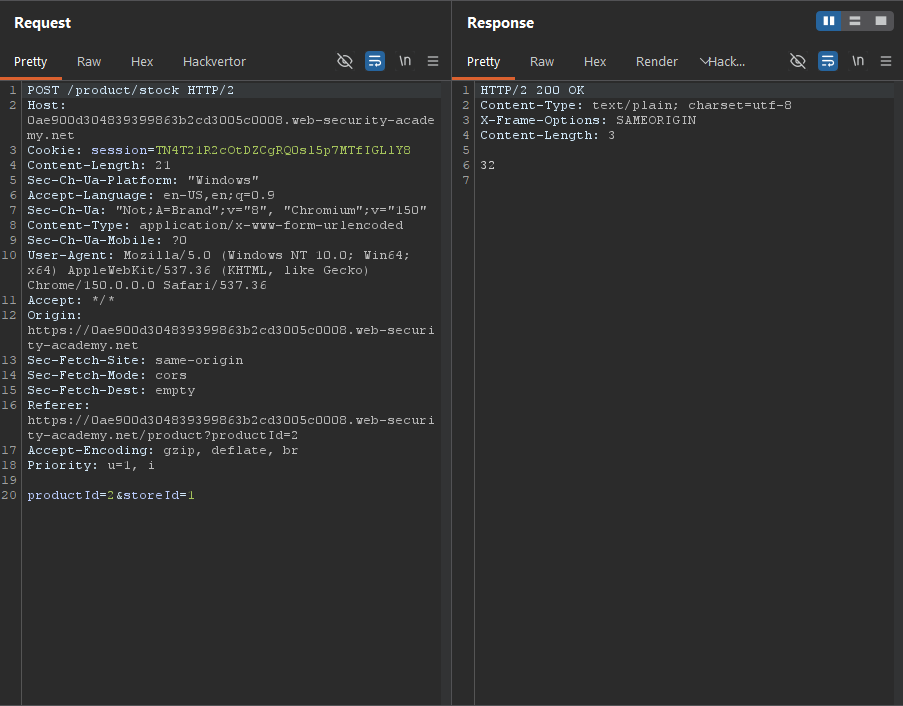Select top-bottom split layout icon

[855, 21]
